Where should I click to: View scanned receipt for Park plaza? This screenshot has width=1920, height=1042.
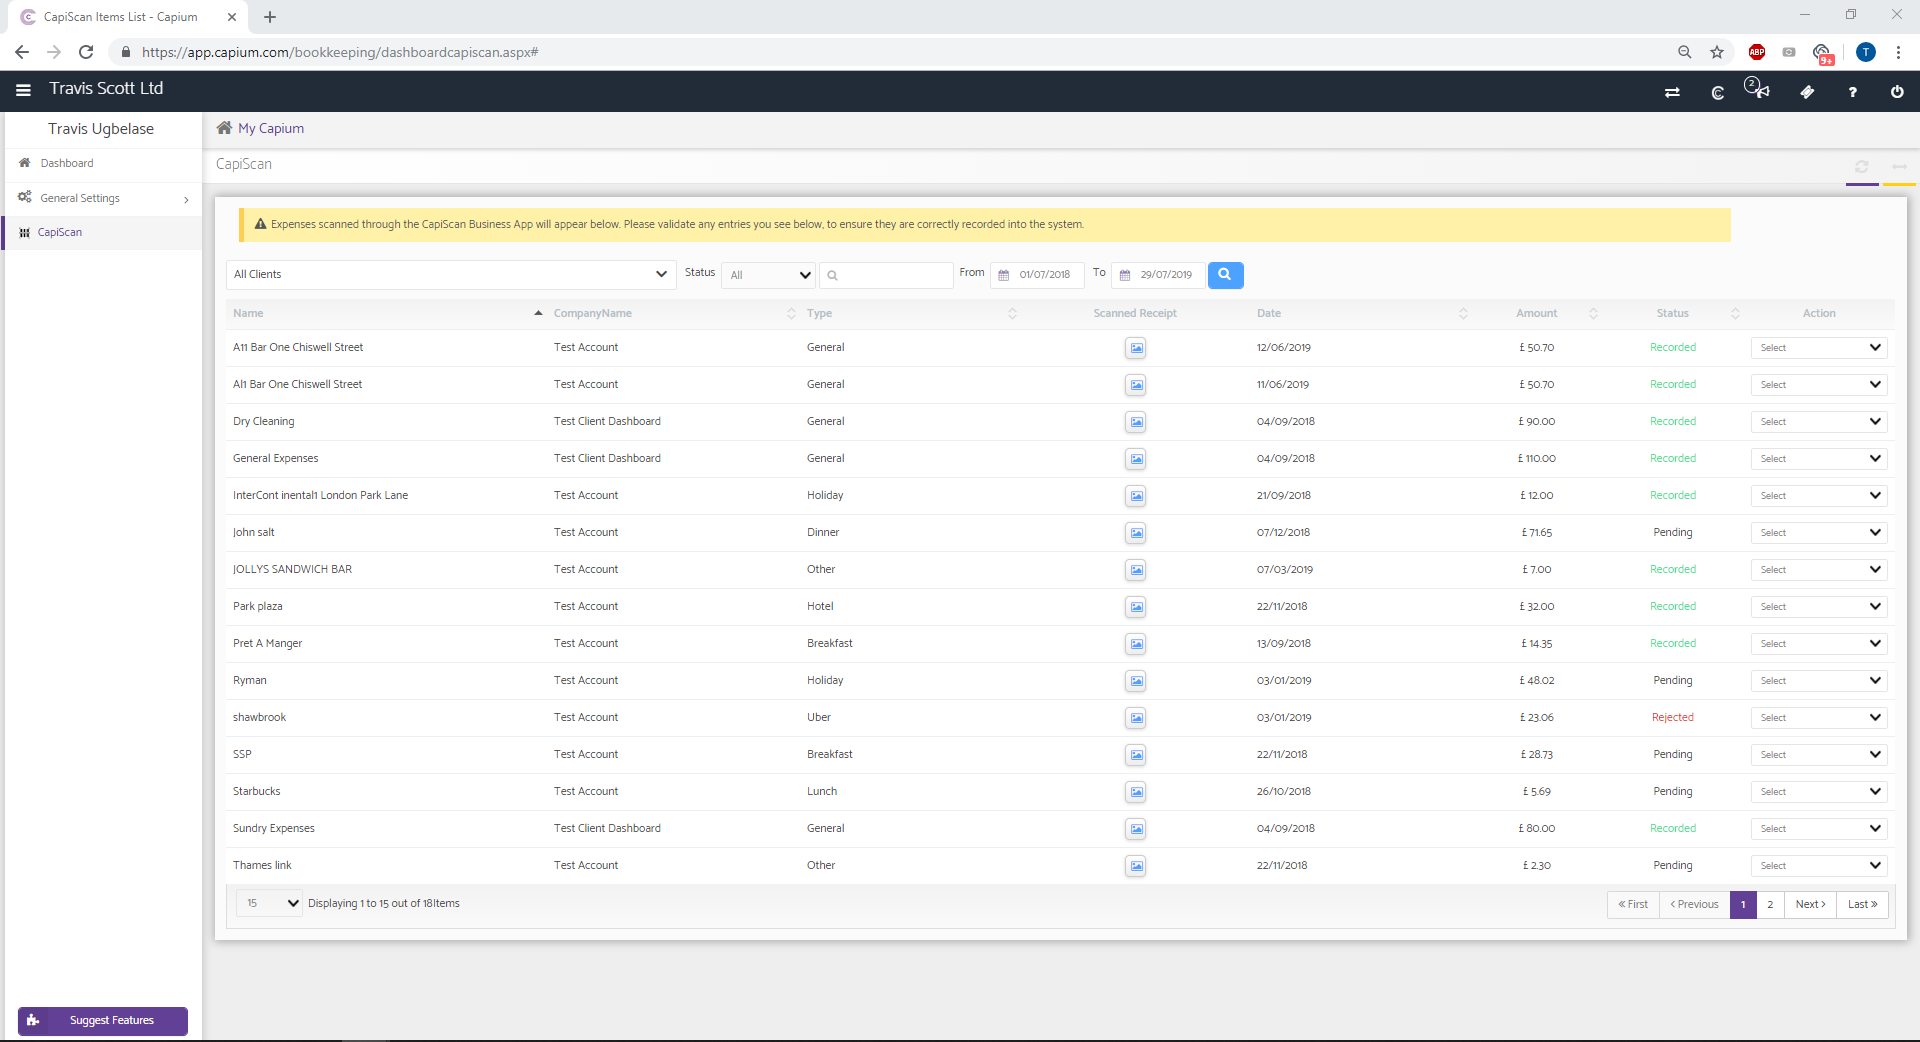click(1136, 607)
